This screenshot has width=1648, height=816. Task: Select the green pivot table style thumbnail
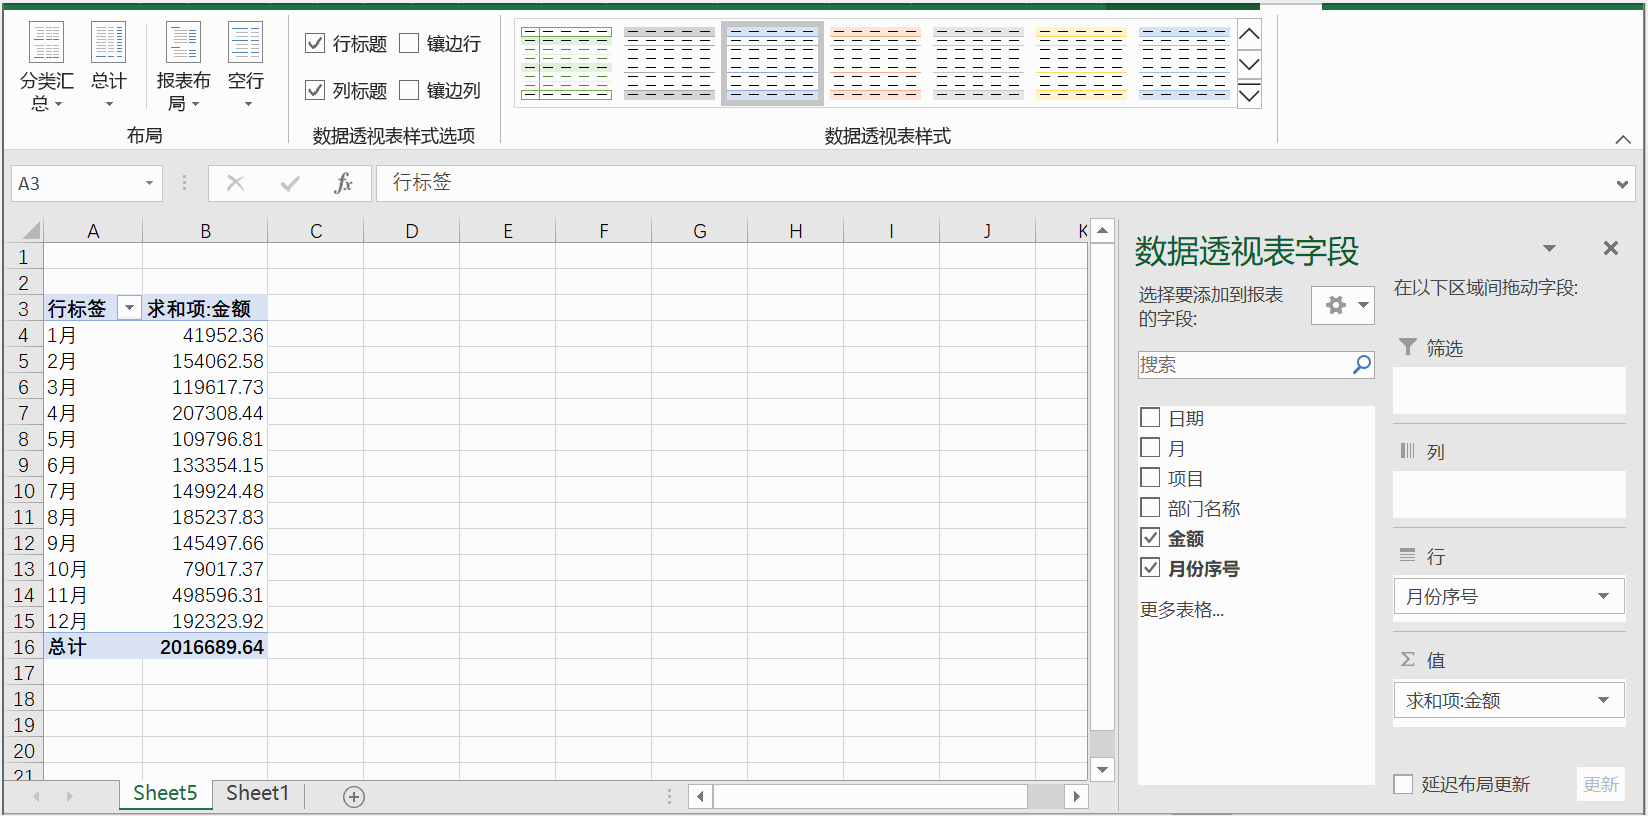pos(566,63)
